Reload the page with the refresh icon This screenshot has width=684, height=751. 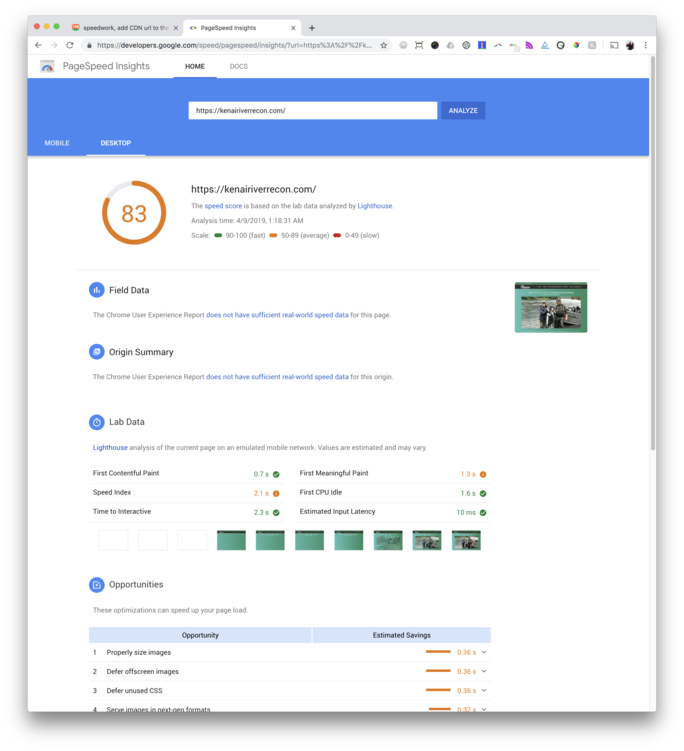(70, 45)
